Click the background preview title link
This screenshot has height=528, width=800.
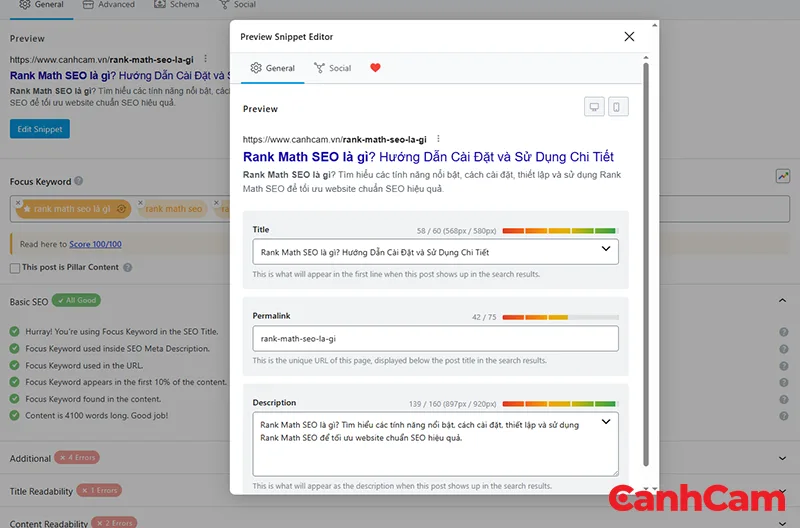tap(119, 76)
